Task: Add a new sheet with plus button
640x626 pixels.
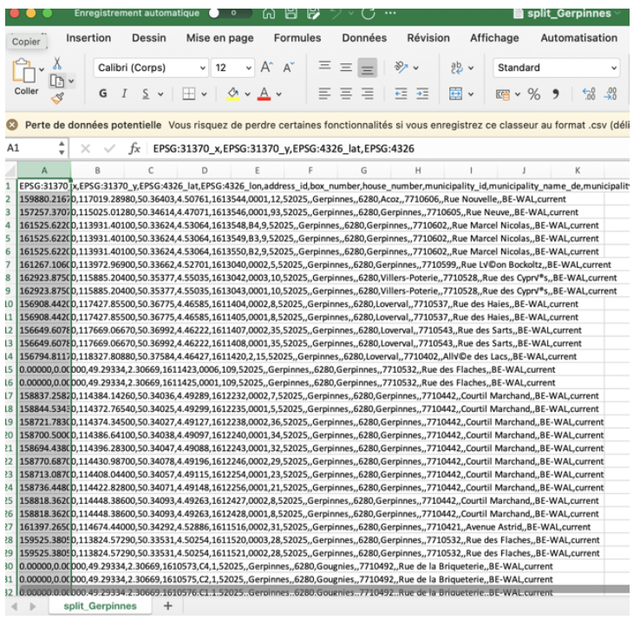Action: click(168, 606)
